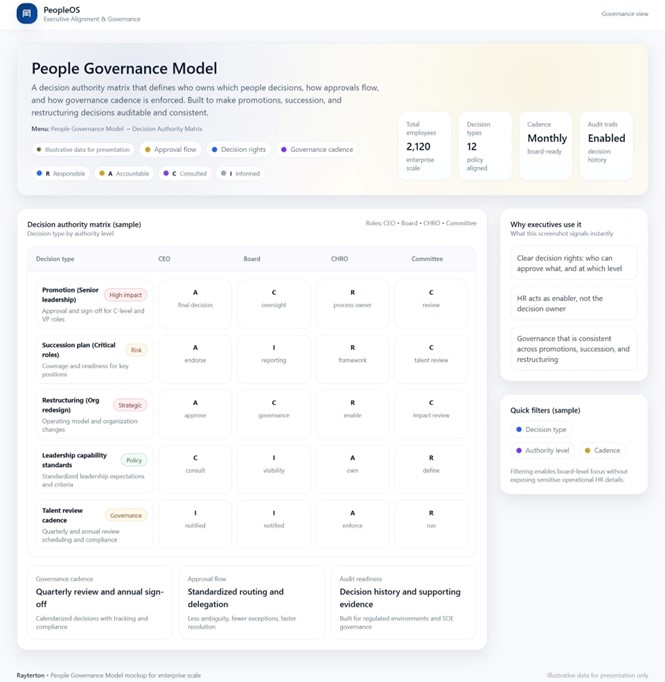Image resolution: width=665 pixels, height=682 pixels.
Task: Click the Illustrative data for presentation chip
Action: [83, 150]
